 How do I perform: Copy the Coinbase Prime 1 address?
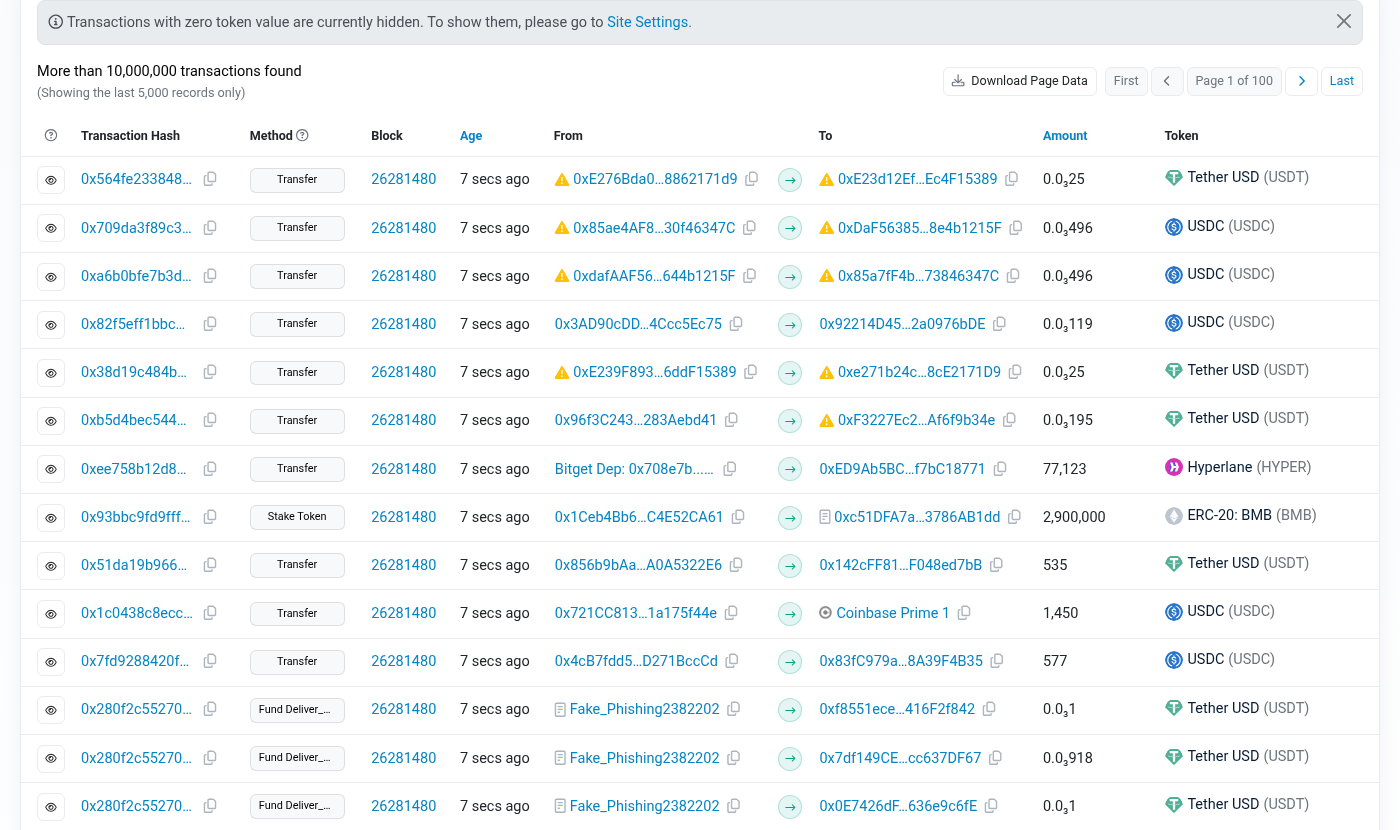964,613
